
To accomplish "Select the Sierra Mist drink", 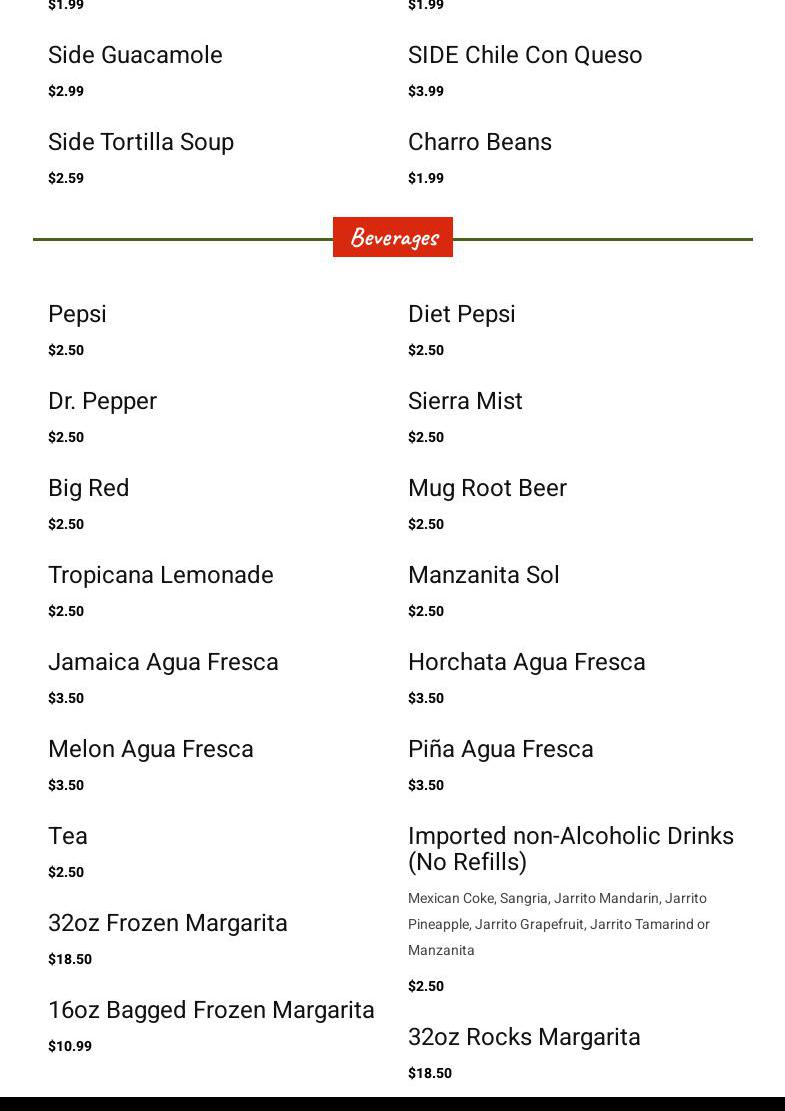I will 465,401.
